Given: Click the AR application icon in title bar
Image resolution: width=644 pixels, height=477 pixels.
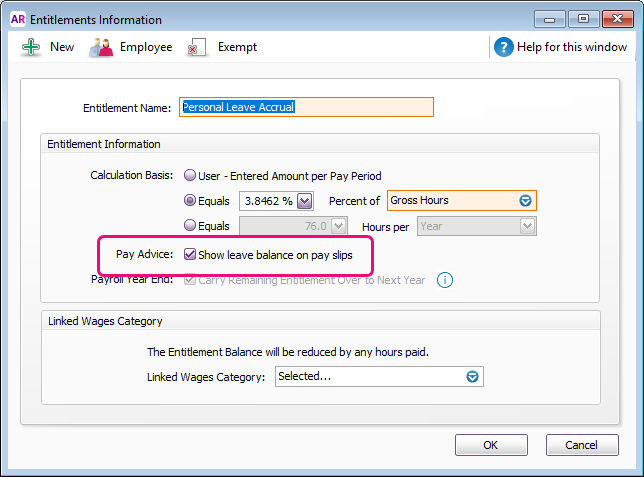Looking at the screenshot, I should coord(17,19).
